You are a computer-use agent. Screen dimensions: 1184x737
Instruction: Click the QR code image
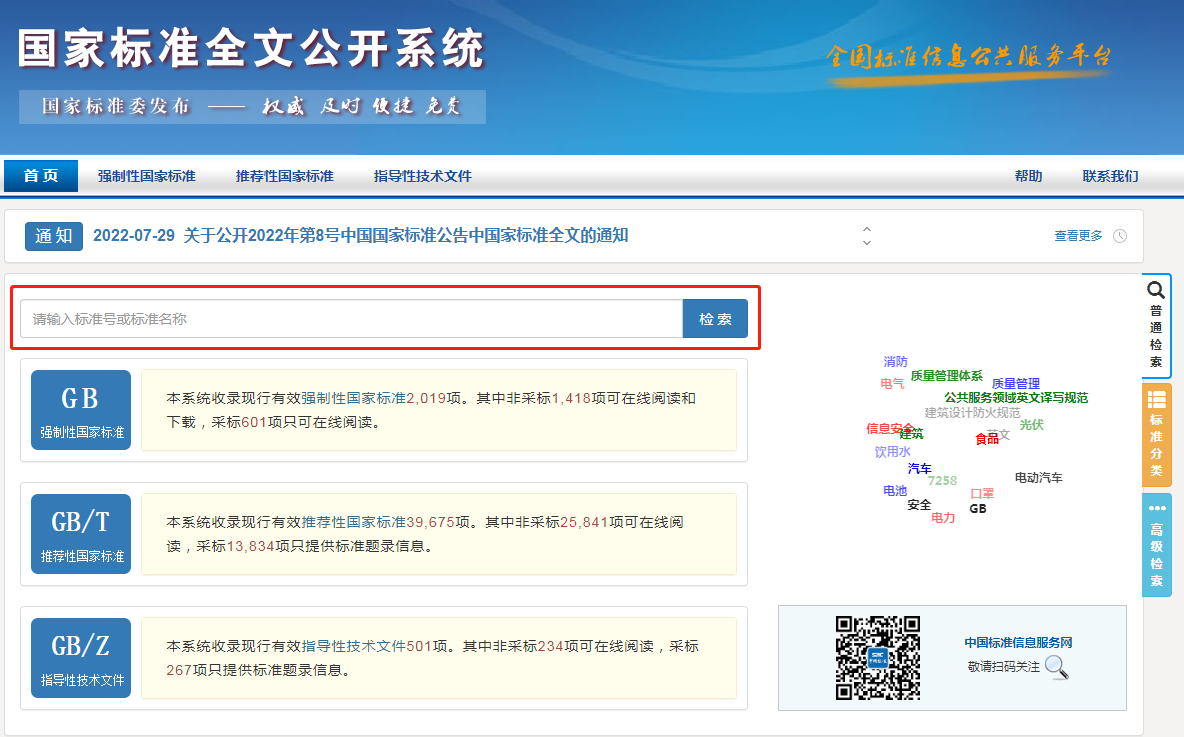coord(877,658)
